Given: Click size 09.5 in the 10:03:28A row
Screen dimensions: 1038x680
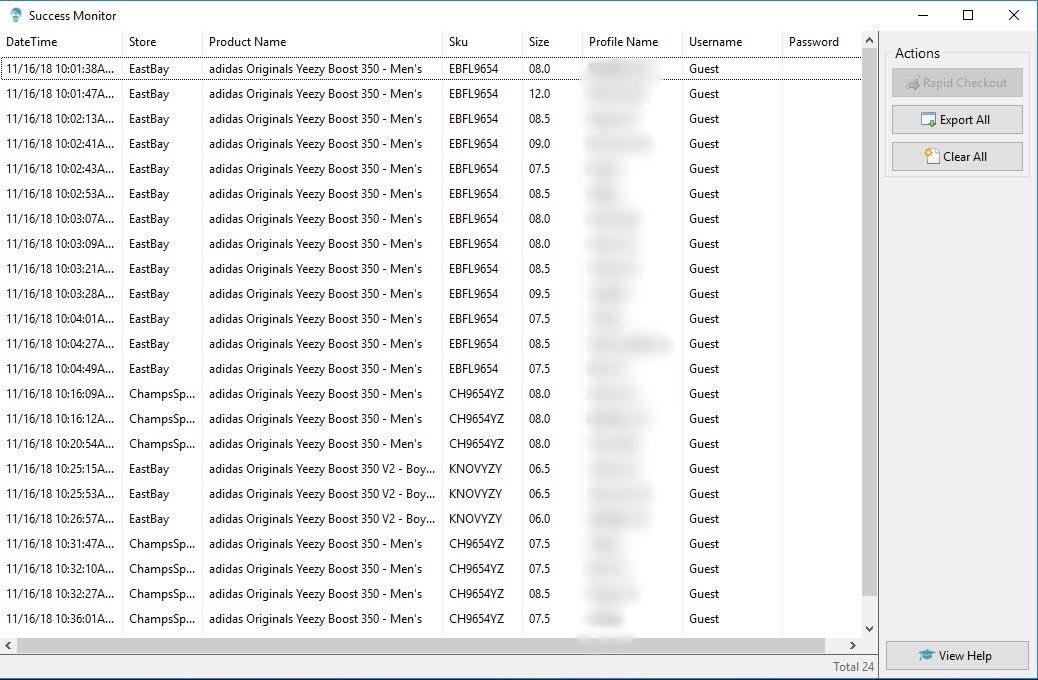Looking at the screenshot, I should point(540,294).
